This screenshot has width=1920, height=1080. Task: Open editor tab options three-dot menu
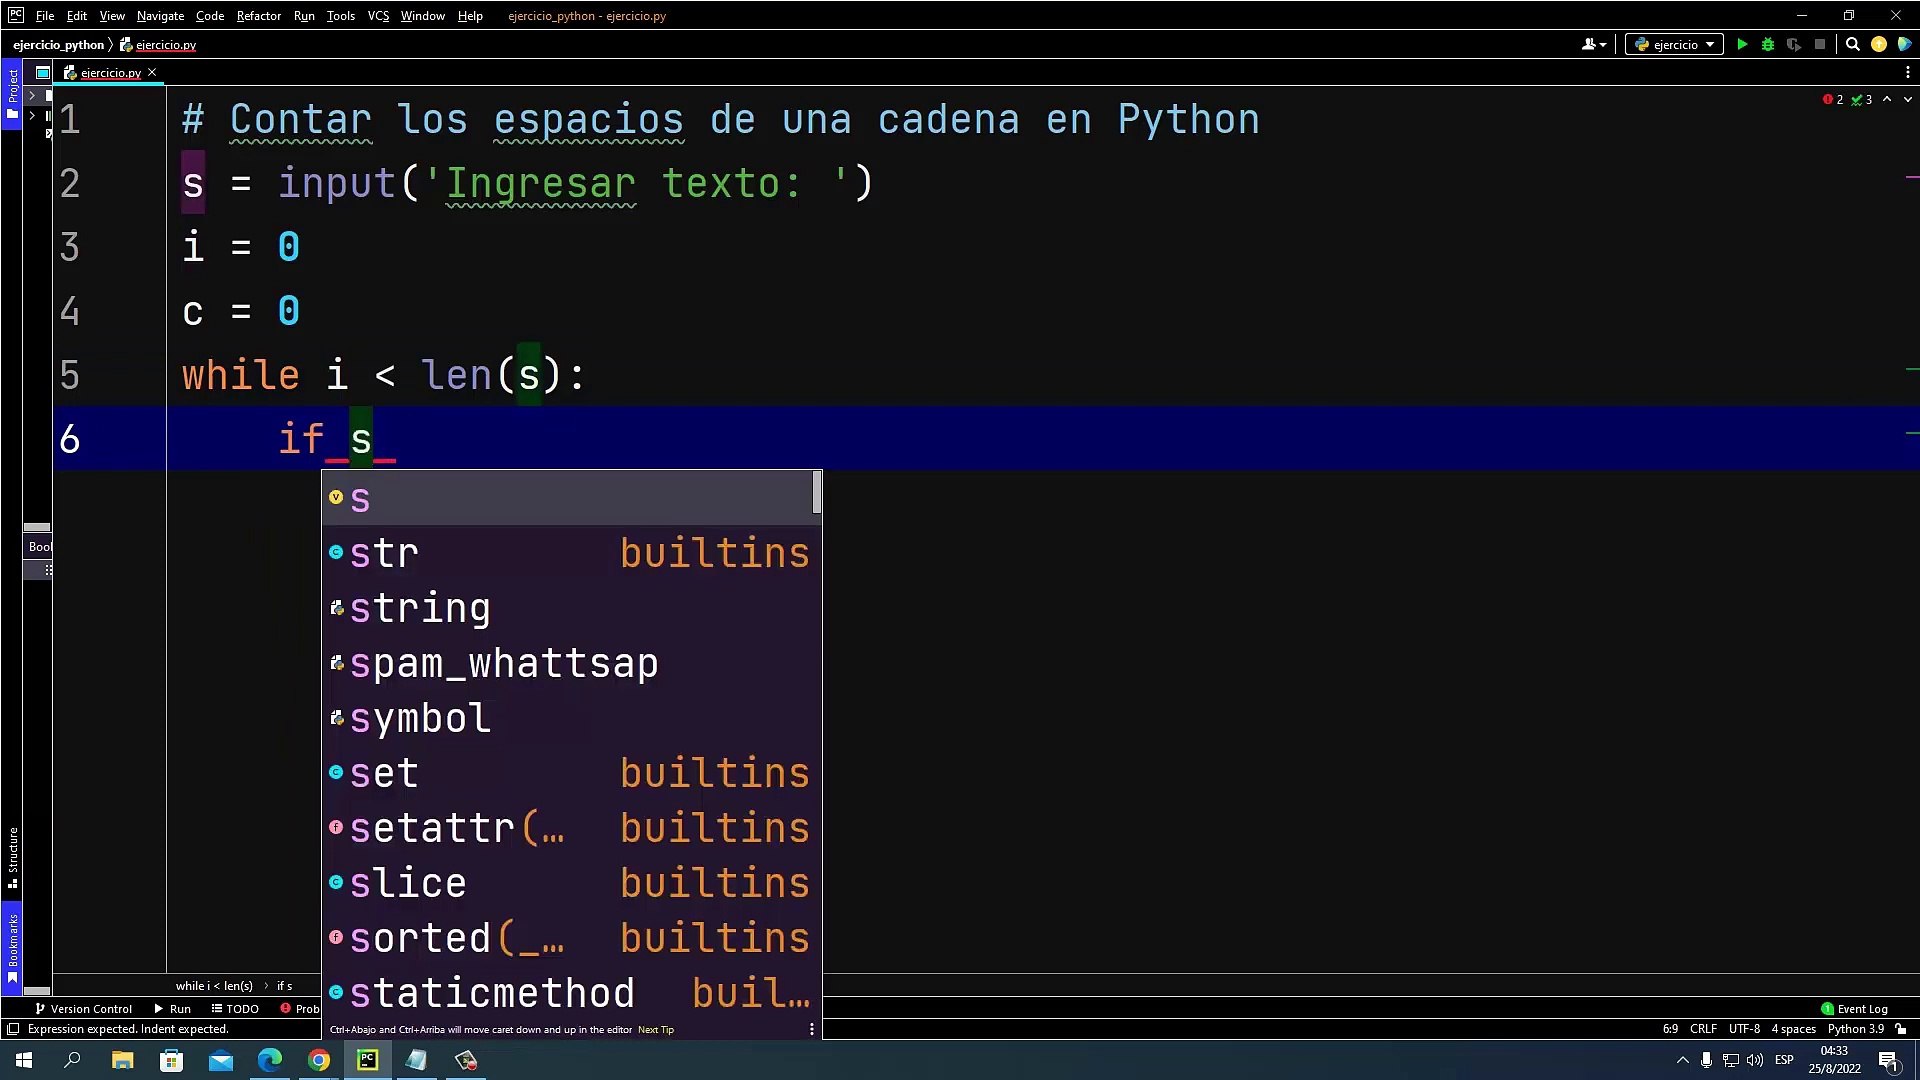[x=1907, y=72]
